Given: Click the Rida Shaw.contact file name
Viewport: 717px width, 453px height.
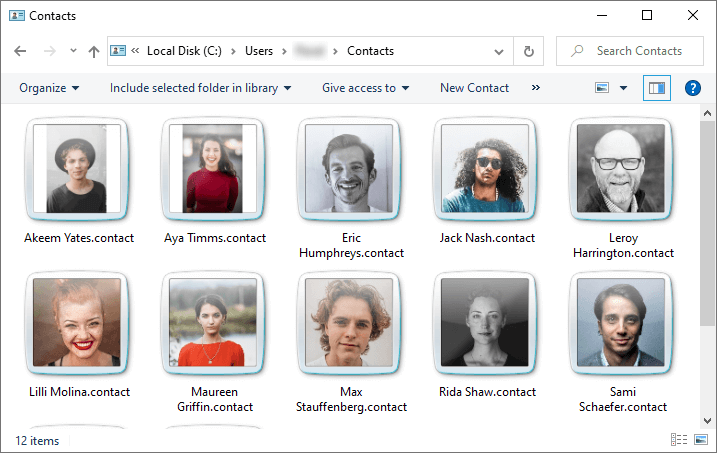Looking at the screenshot, I should click(x=487, y=392).
